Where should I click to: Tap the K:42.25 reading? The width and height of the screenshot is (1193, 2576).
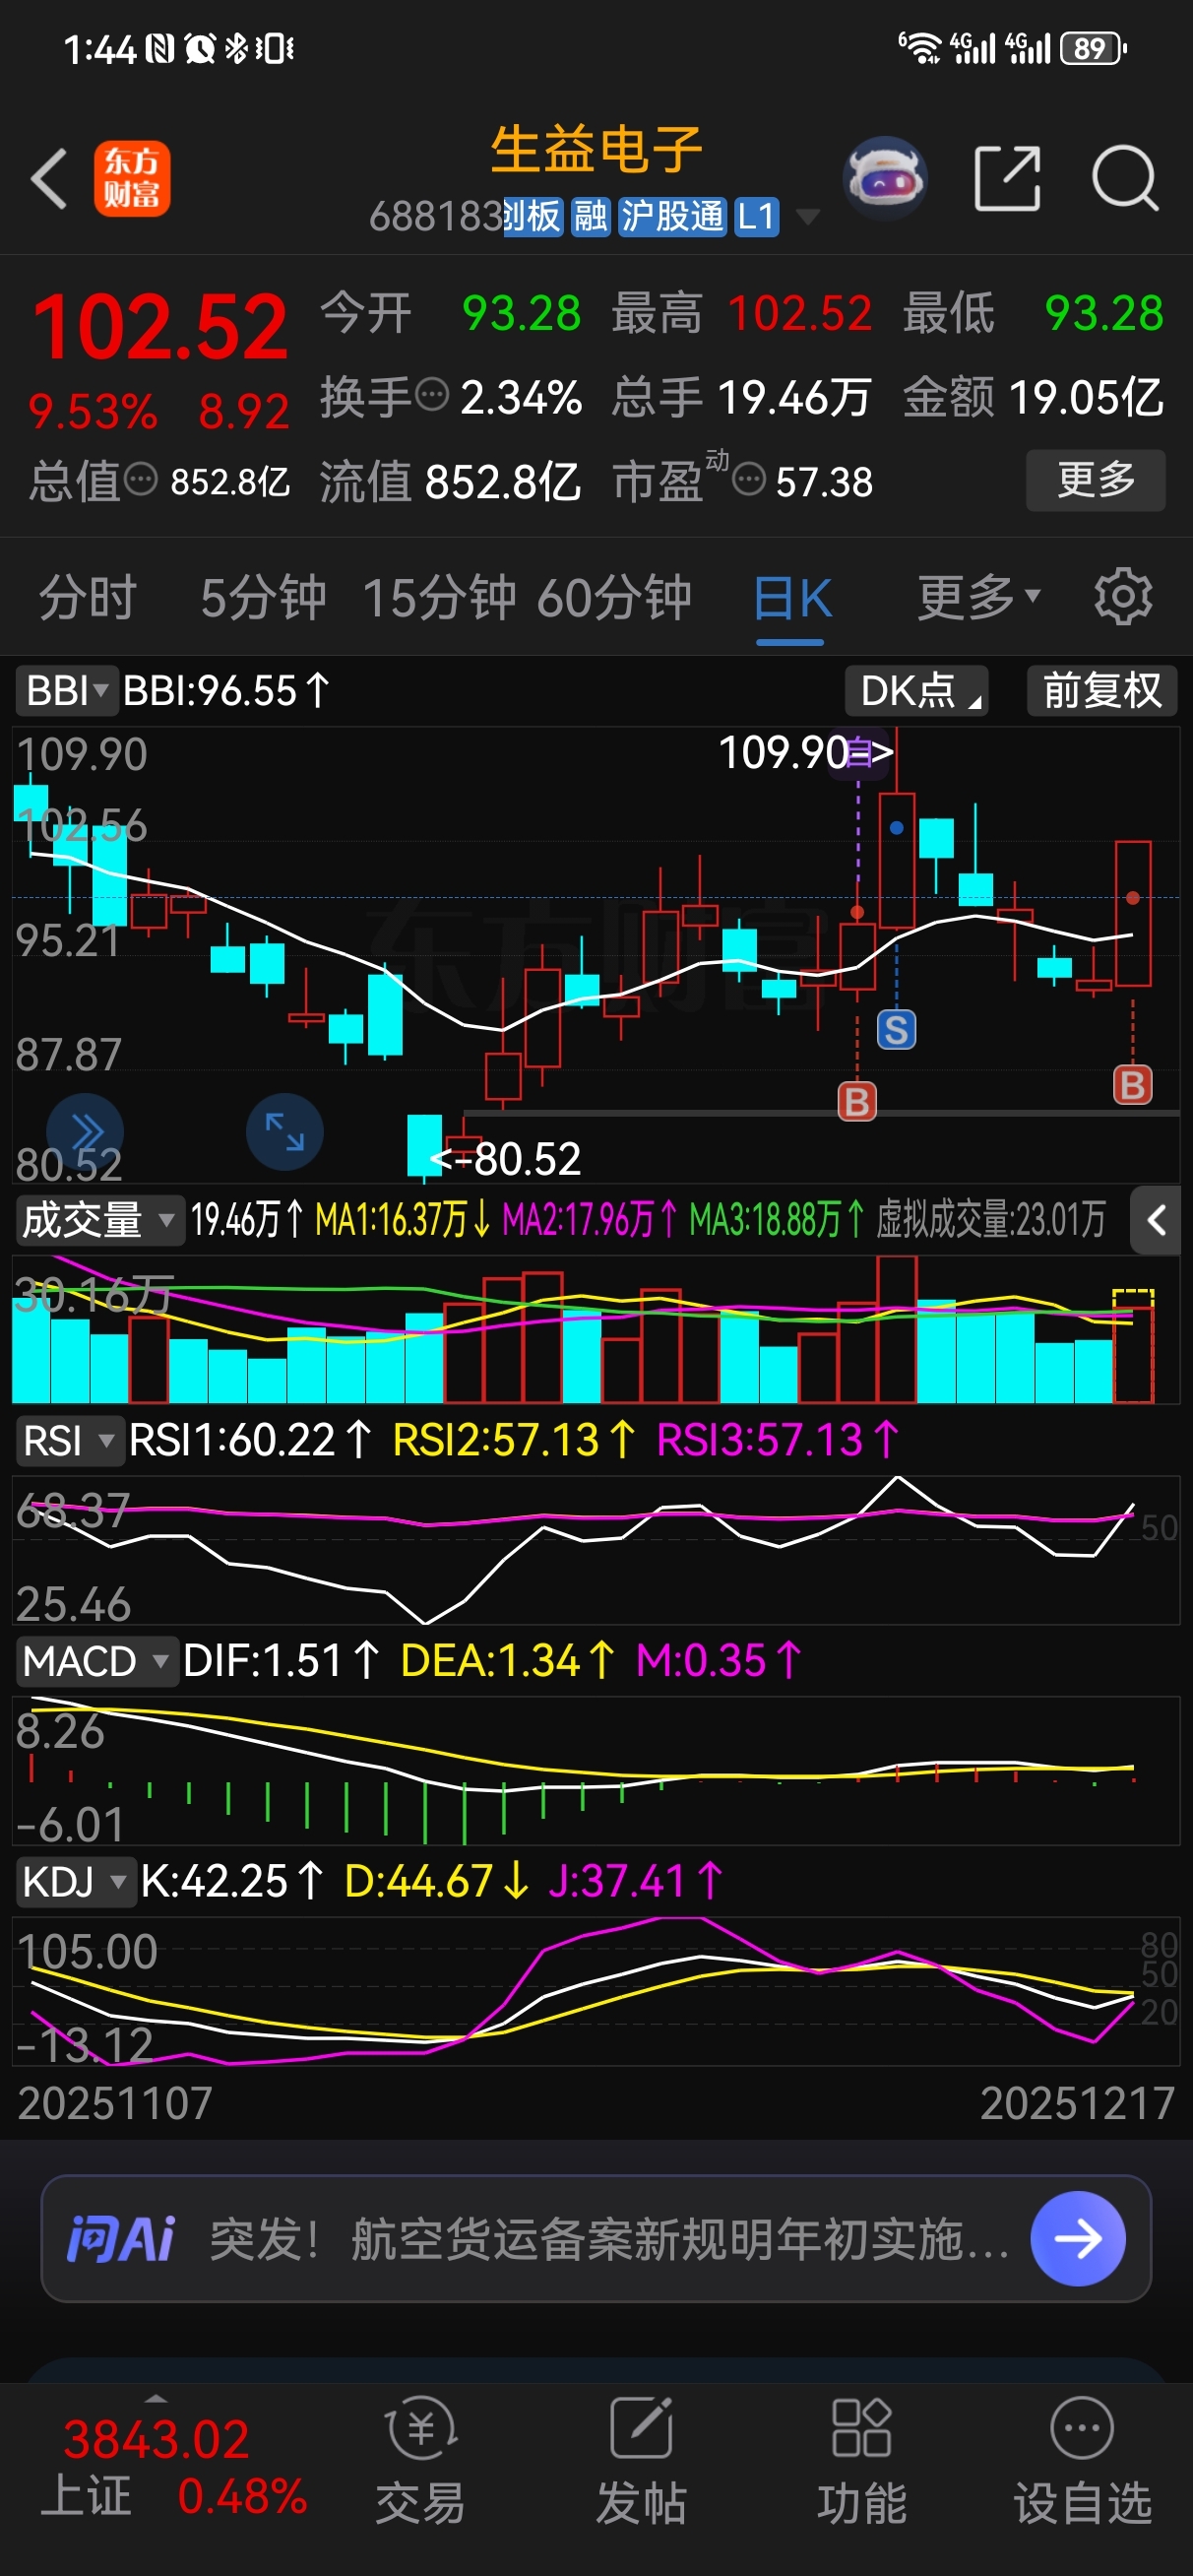pos(232,1882)
